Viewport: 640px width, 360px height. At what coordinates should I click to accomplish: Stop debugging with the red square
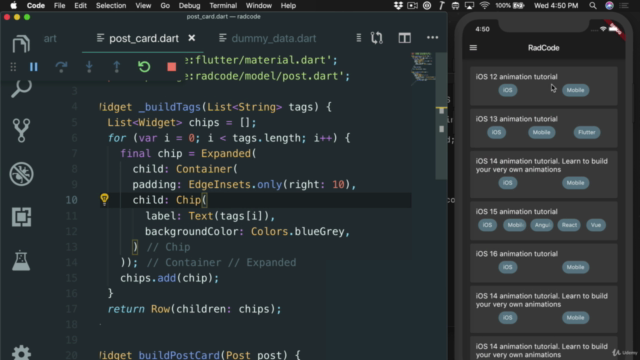[x=171, y=67]
